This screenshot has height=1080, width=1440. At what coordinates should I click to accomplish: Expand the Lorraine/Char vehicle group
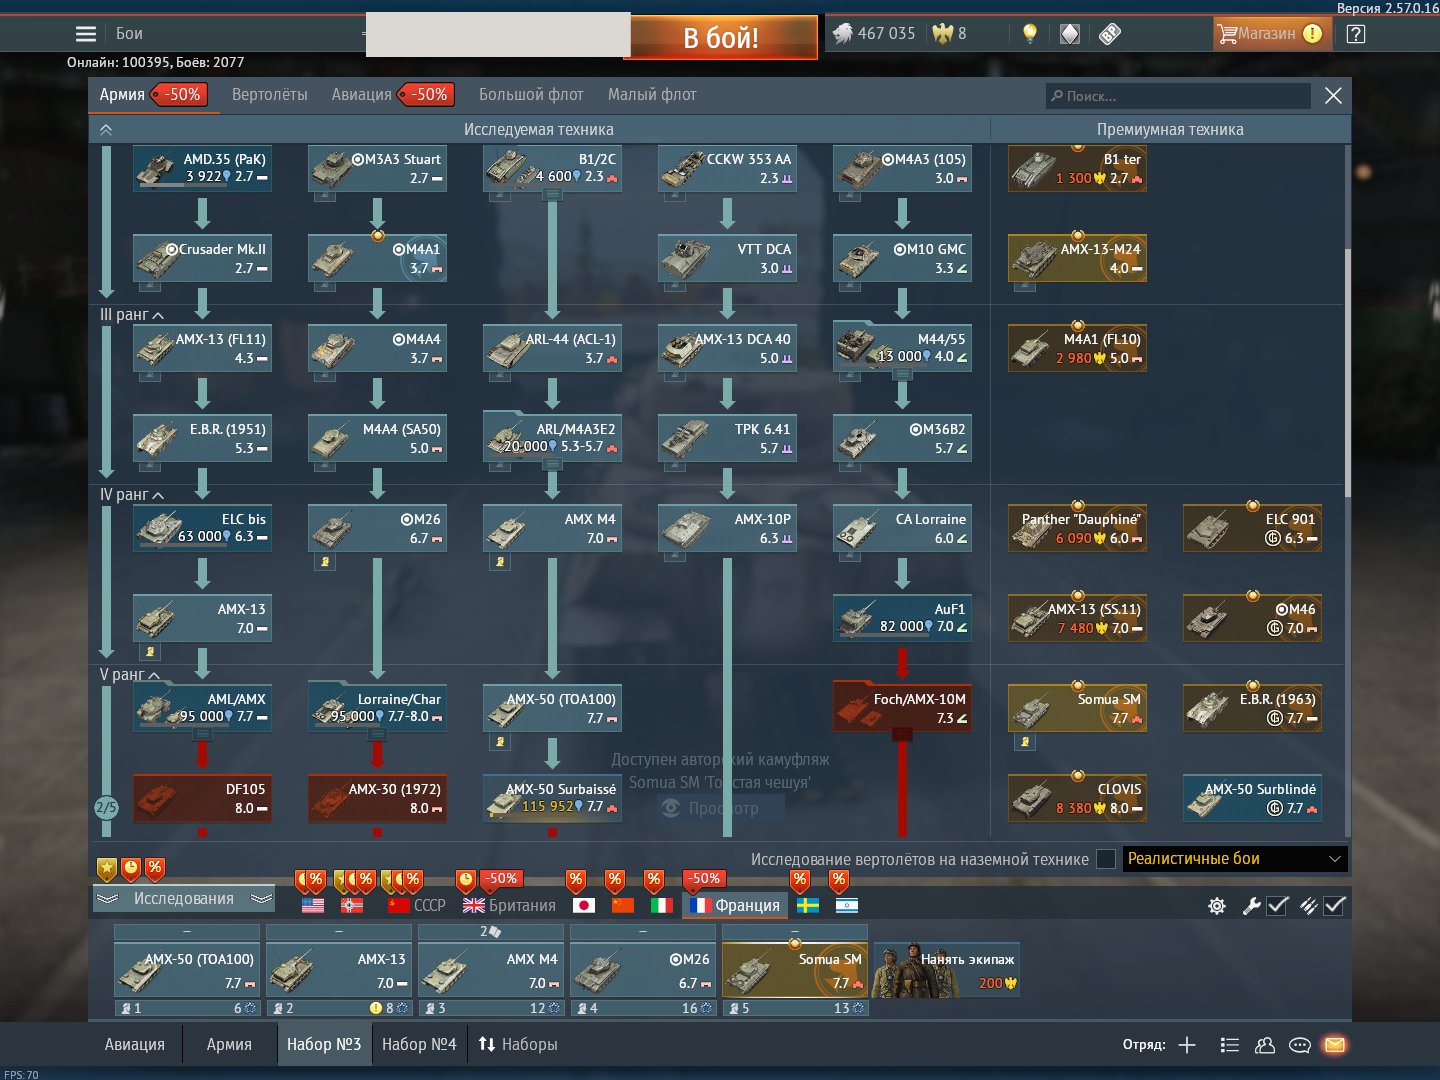377,735
